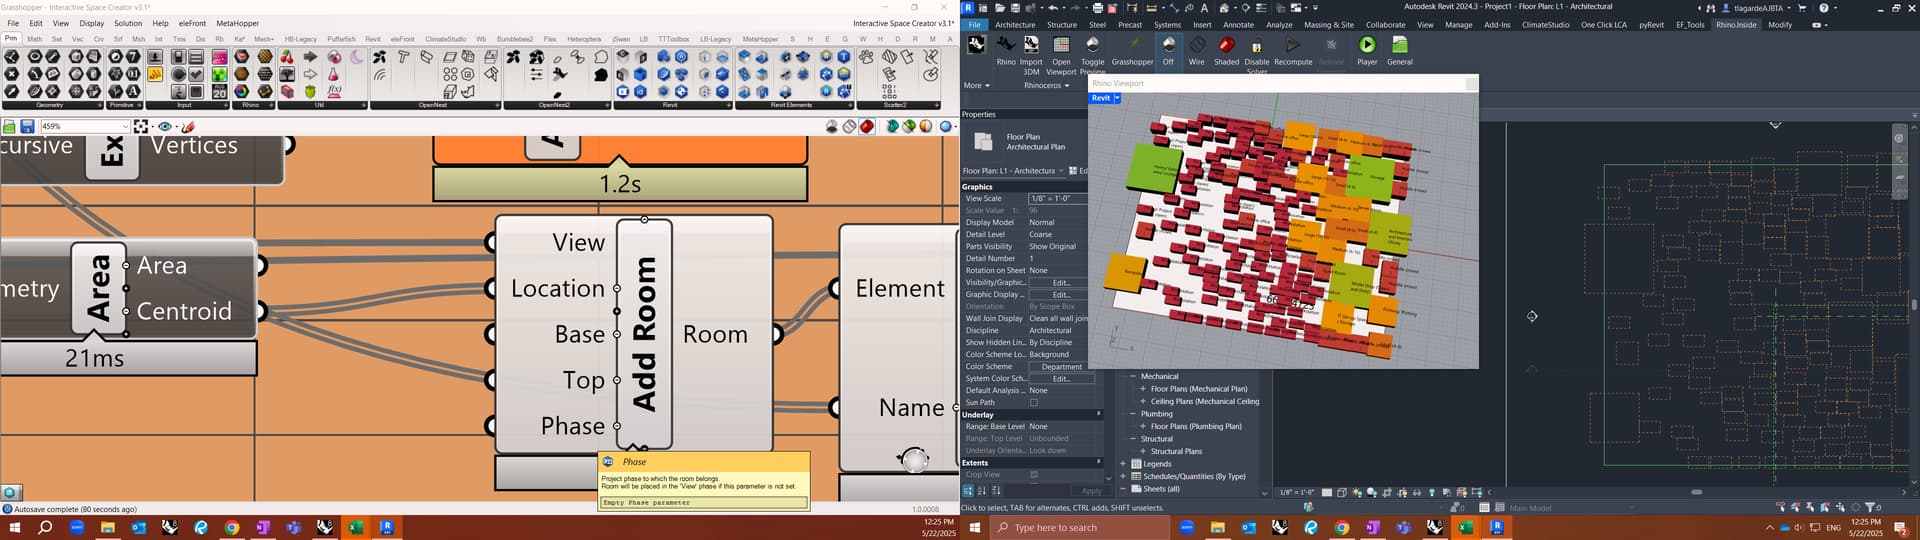This screenshot has width=1920, height=540.
Task: Select Grasshopper shaded preview red icon
Action: (x=867, y=126)
